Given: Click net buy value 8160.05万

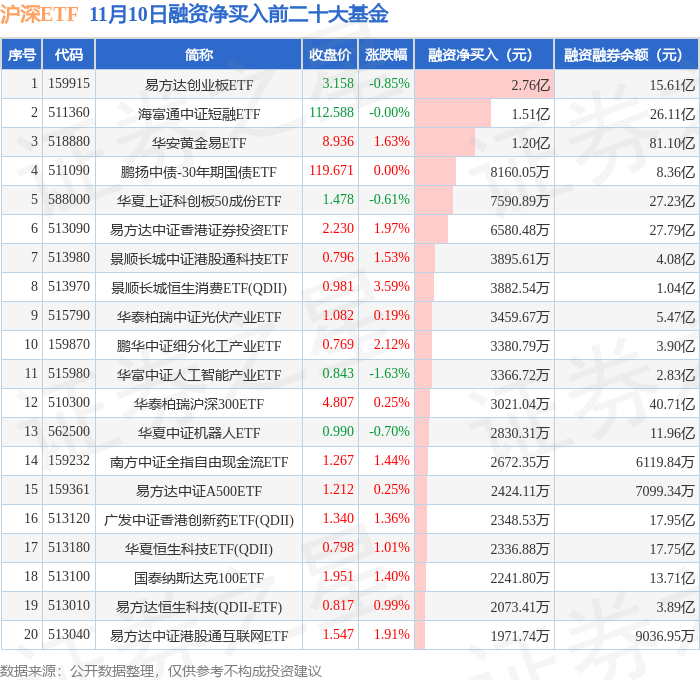Looking at the screenshot, I should (x=520, y=172).
